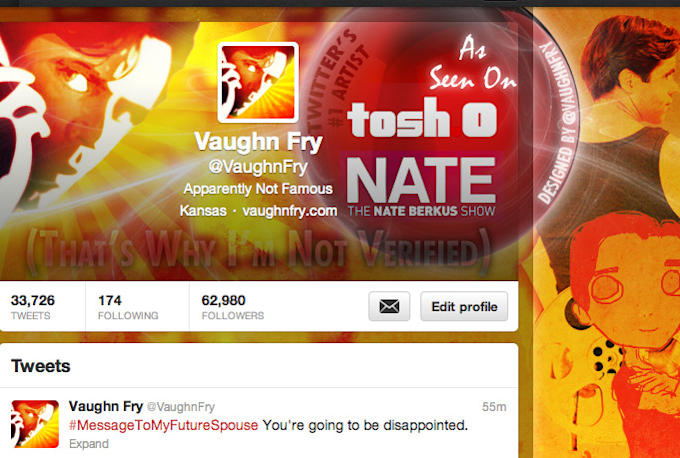Click the NATE Berkus Show header logo

(422, 187)
